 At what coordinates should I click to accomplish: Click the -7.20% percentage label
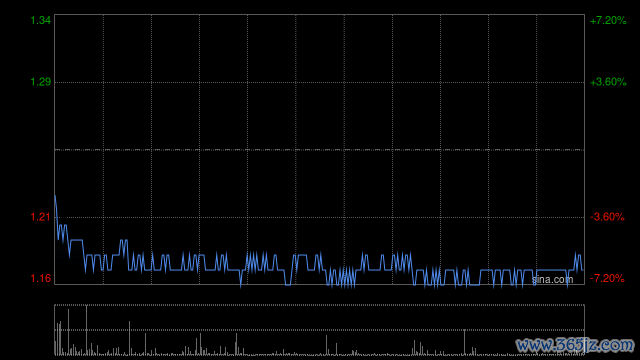pos(607,278)
